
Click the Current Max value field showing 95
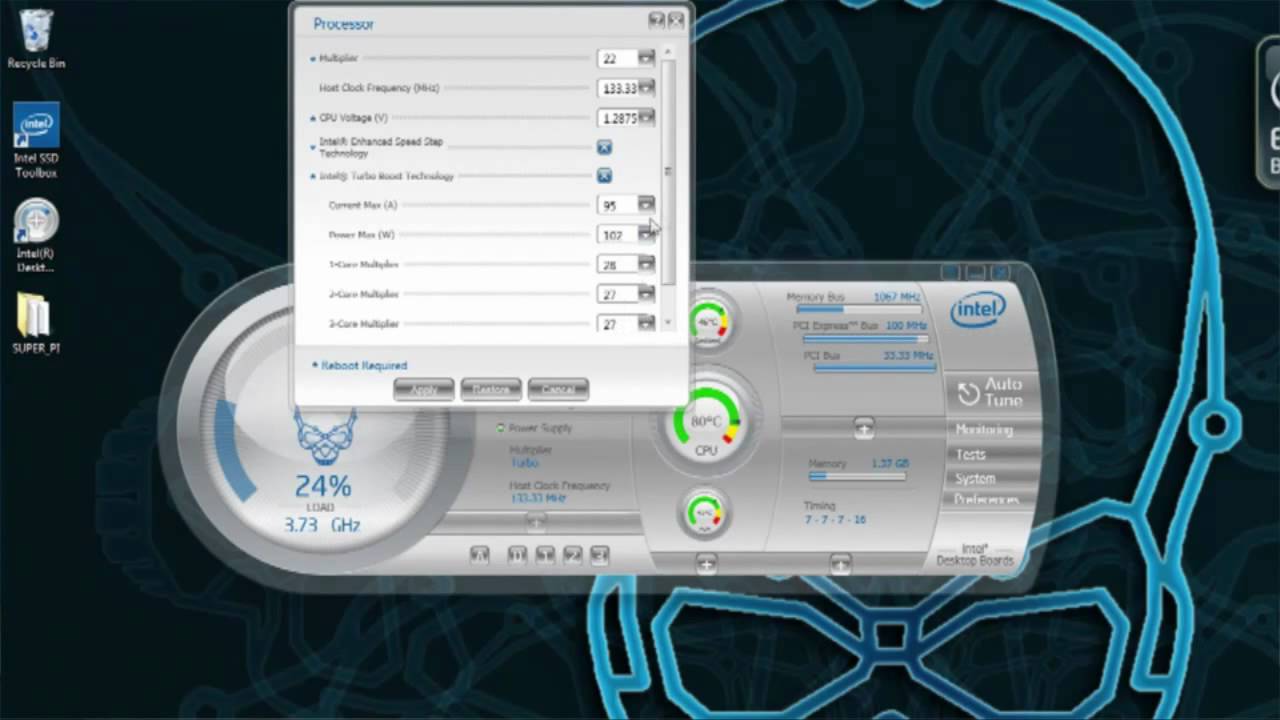(617, 205)
